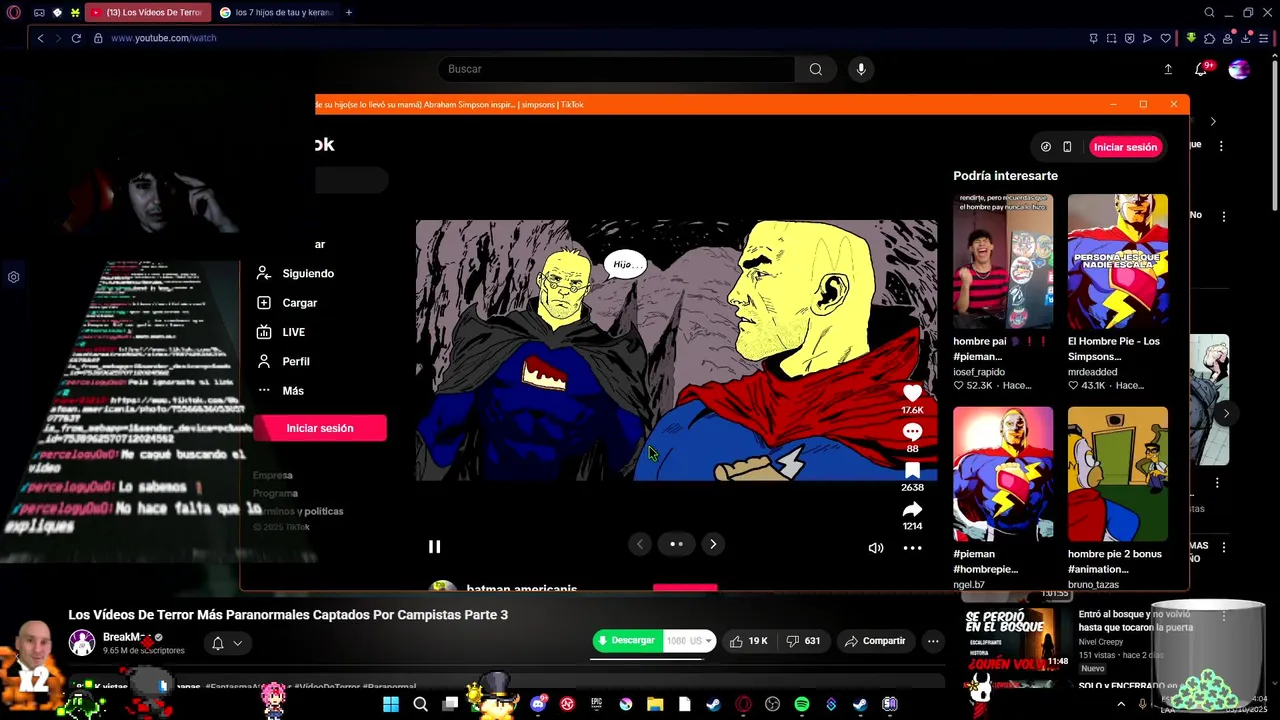
Task: Open subscription notification bell dropdown
Action: click(x=227, y=643)
